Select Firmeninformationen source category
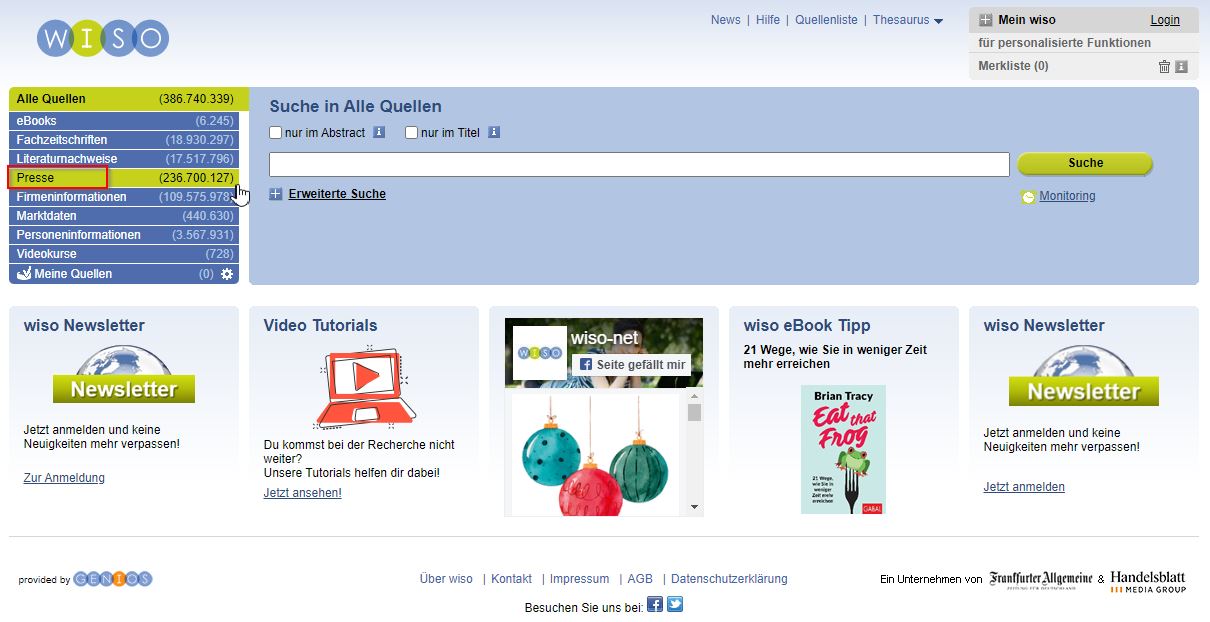Screen dimensions: 1210x622 pos(124,197)
